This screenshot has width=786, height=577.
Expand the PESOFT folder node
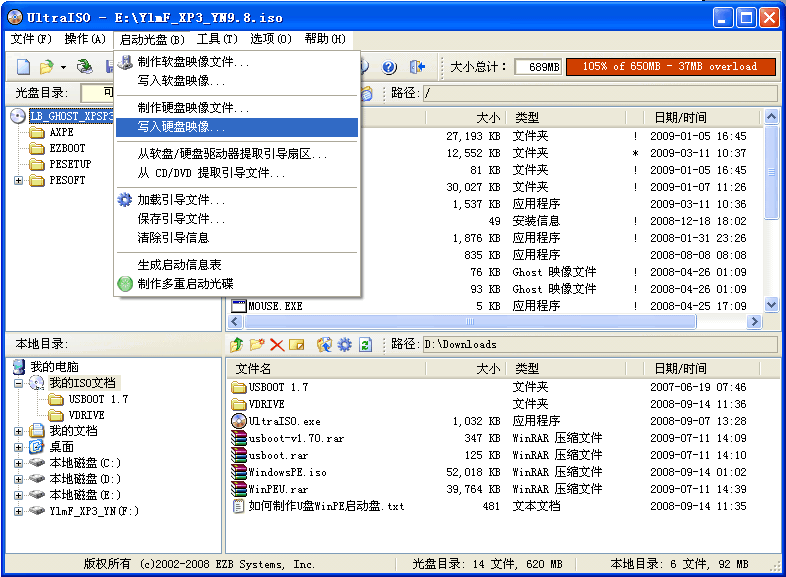(x=19, y=180)
